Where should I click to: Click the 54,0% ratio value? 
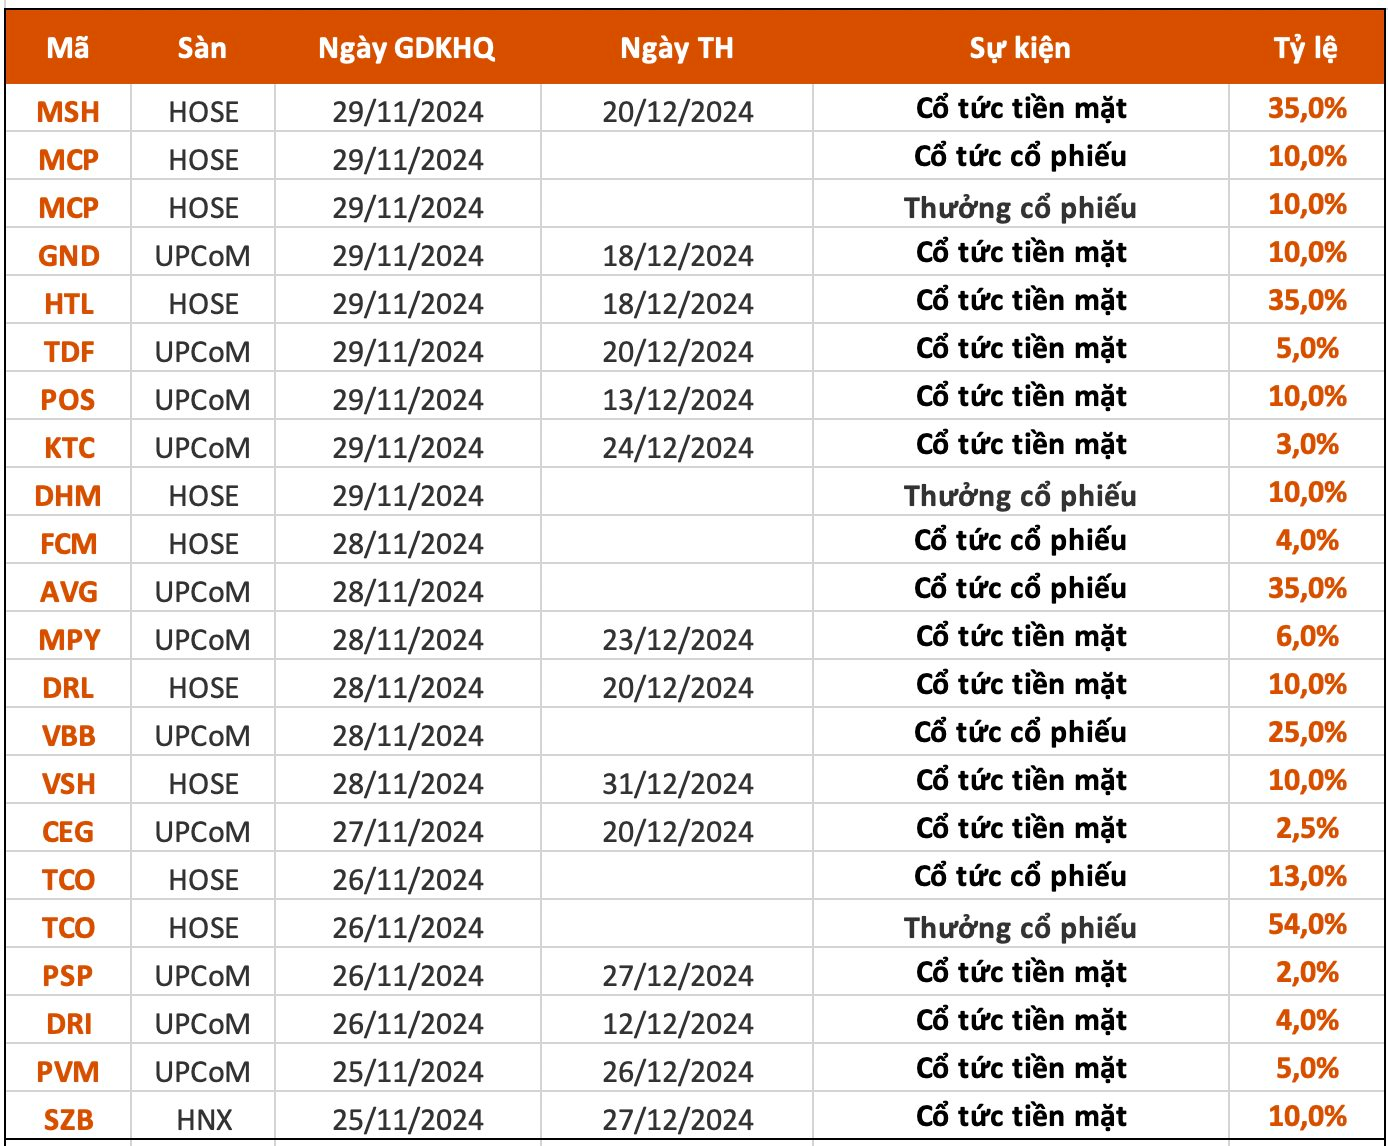pyautogui.click(x=1306, y=925)
